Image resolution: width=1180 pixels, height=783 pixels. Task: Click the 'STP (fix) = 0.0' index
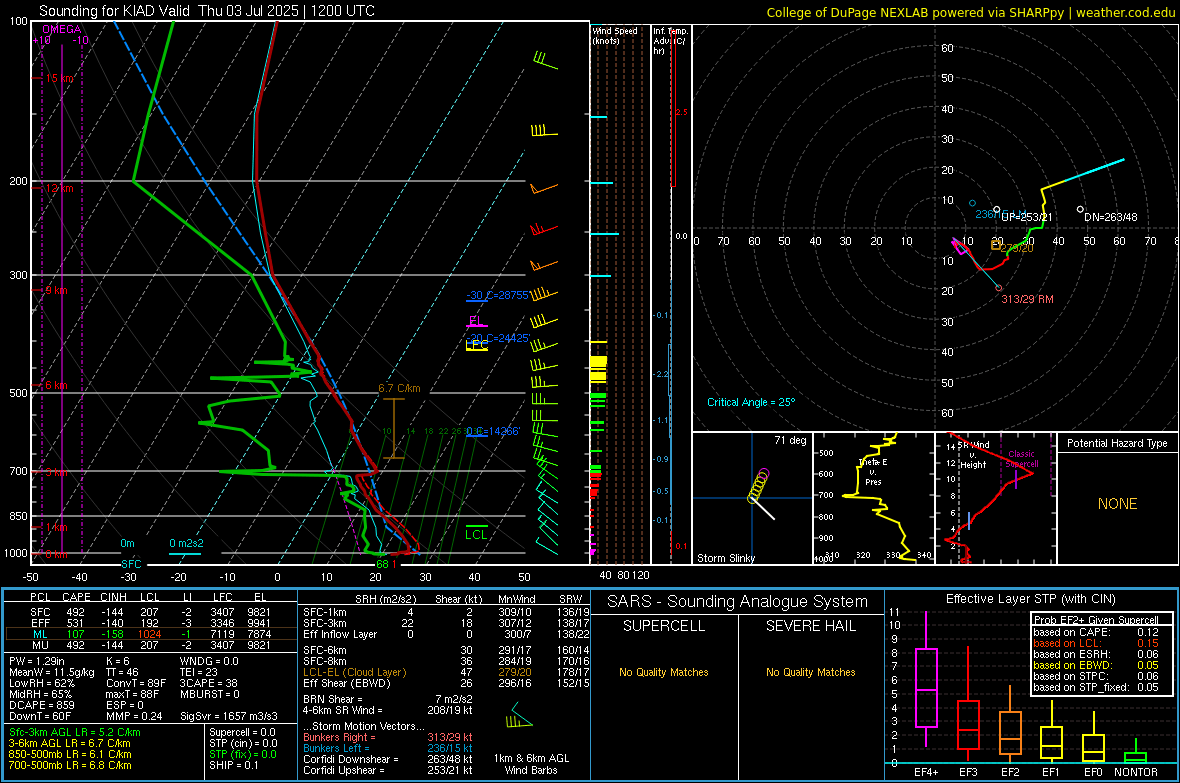[242, 754]
